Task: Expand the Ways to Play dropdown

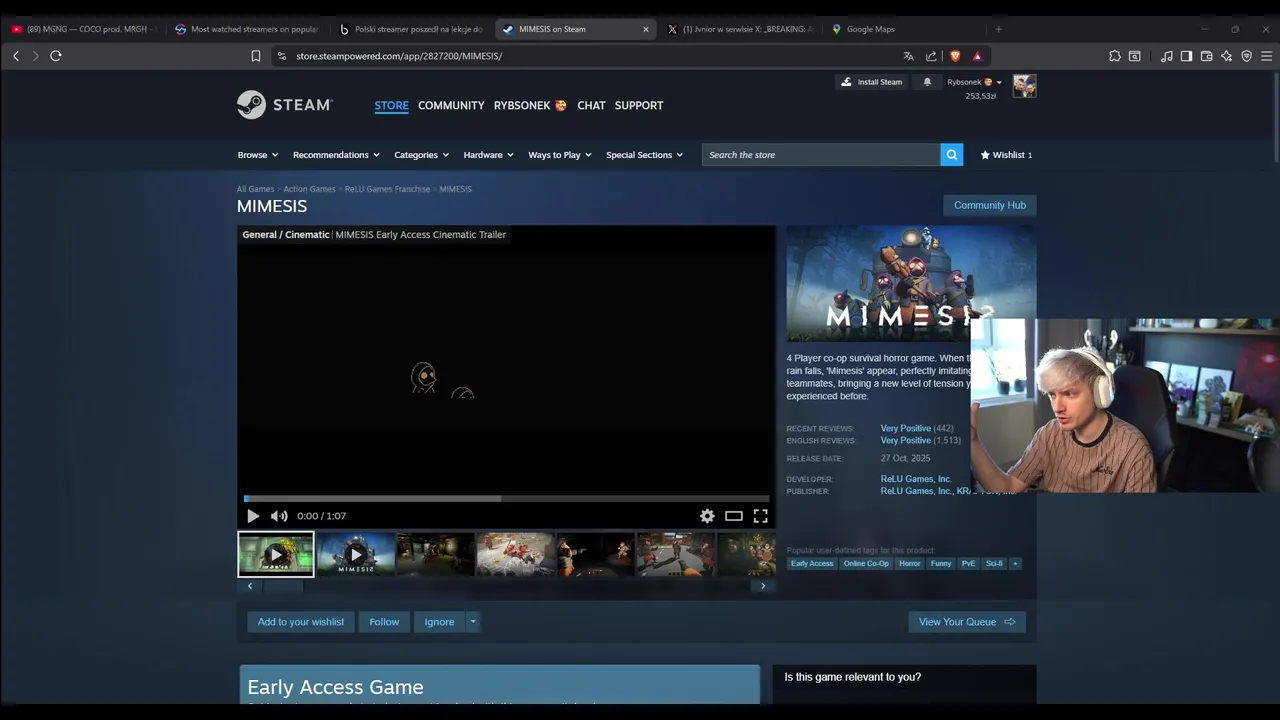Action: click(x=560, y=155)
